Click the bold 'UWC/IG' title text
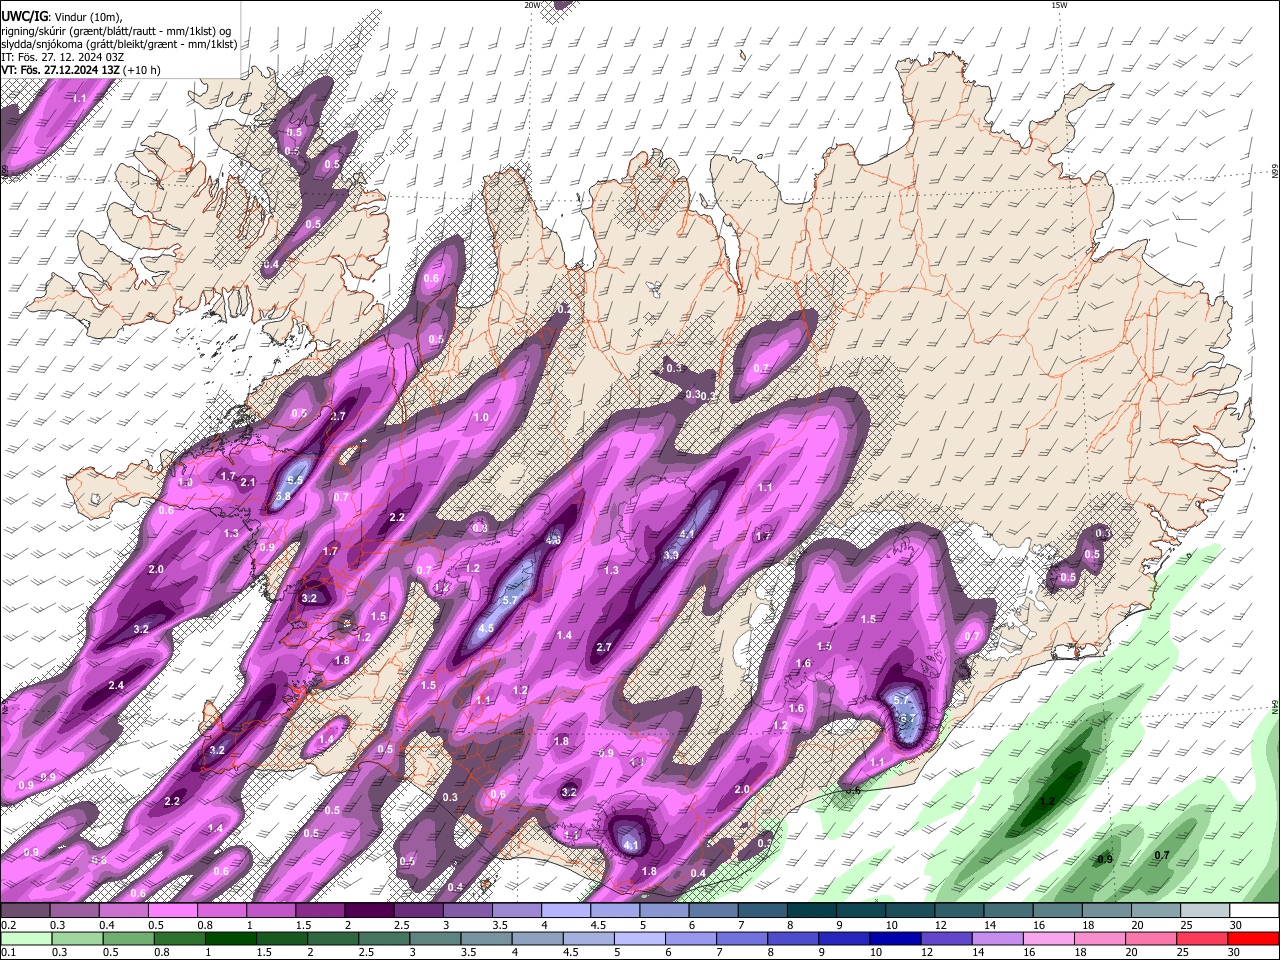1280x960 pixels. point(23,17)
